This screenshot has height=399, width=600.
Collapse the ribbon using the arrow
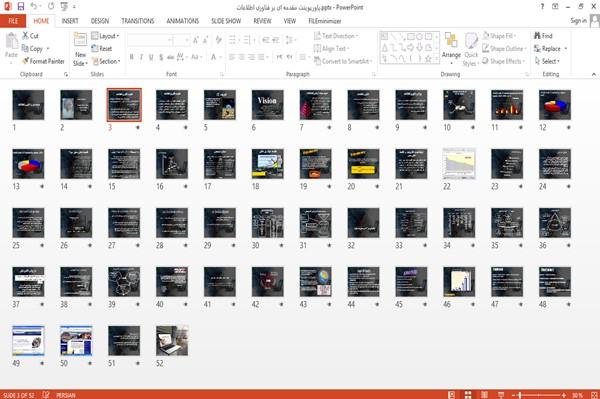point(593,74)
